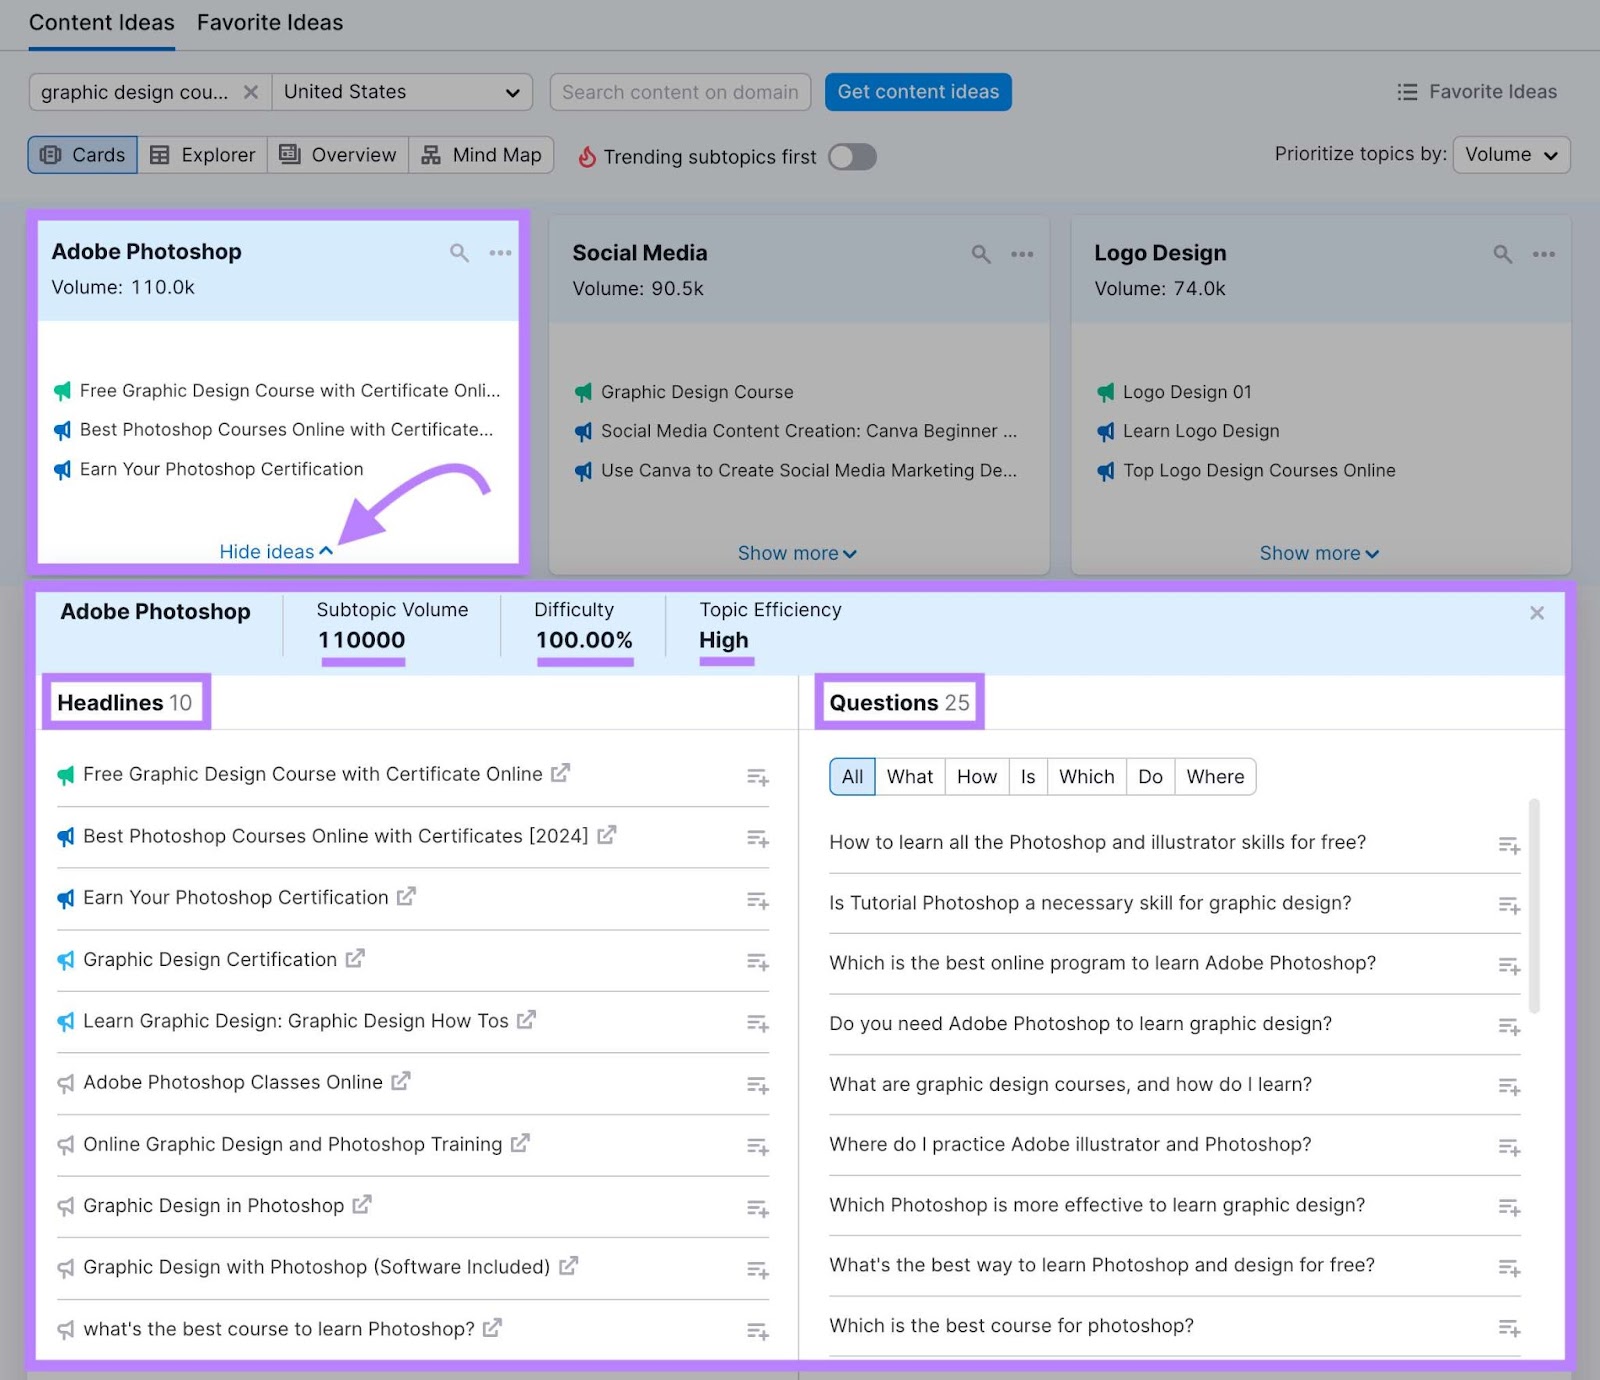Click the search icon on Adobe Photoshop card
The width and height of the screenshot is (1600, 1380).
click(x=459, y=253)
